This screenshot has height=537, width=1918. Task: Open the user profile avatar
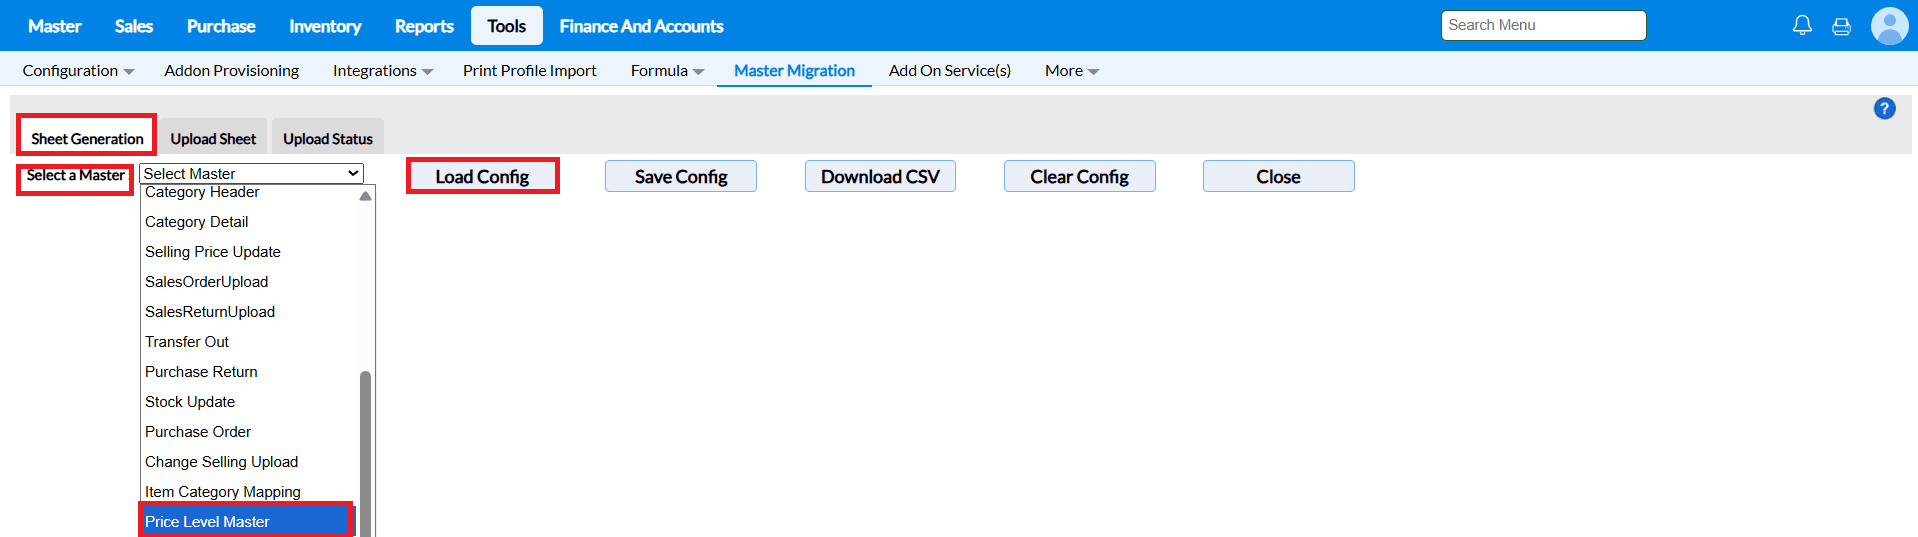pyautogui.click(x=1889, y=26)
